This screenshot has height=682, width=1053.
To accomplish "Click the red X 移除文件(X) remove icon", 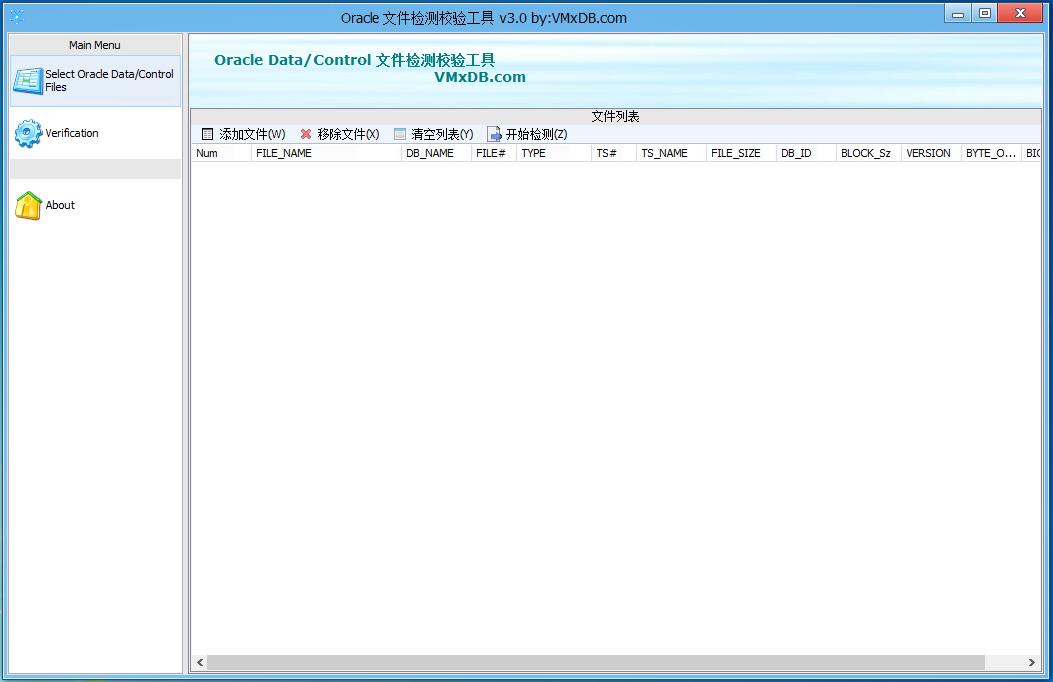I will coord(305,133).
